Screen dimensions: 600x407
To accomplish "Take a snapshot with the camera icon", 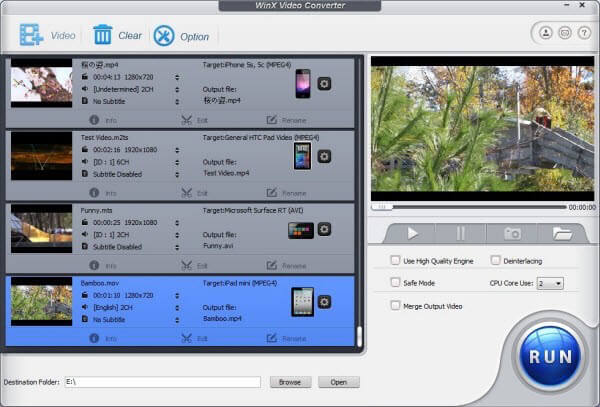I will [x=513, y=233].
